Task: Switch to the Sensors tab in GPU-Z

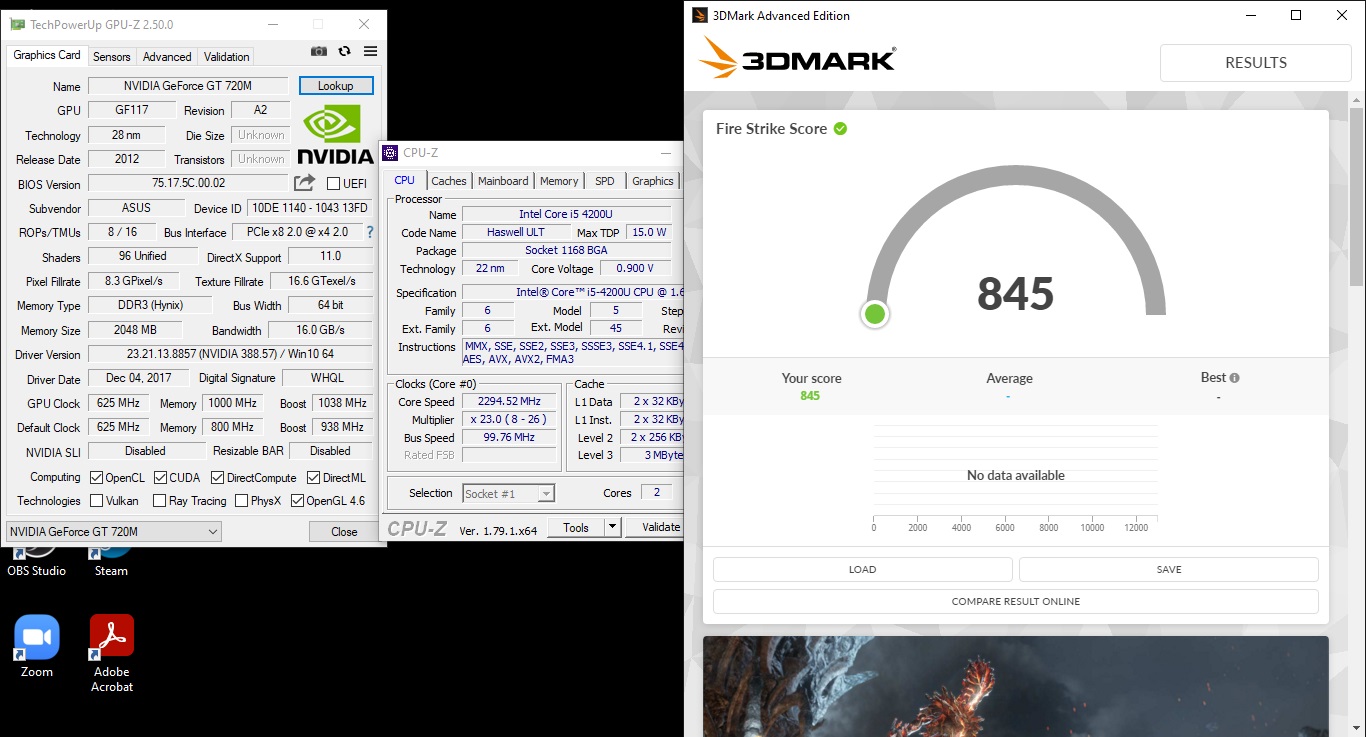Action: tap(112, 57)
